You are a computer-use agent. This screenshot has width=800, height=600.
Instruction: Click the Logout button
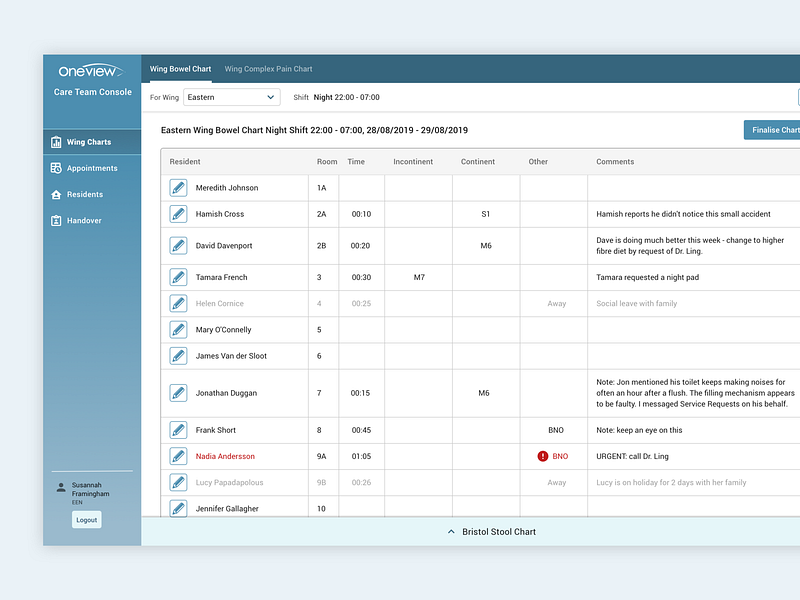point(87,520)
